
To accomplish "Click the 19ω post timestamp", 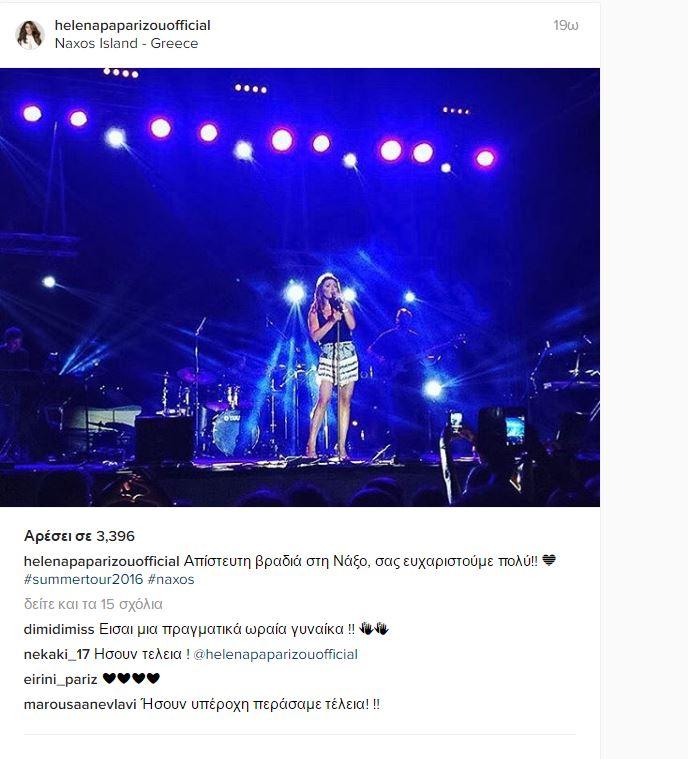I will [566, 25].
